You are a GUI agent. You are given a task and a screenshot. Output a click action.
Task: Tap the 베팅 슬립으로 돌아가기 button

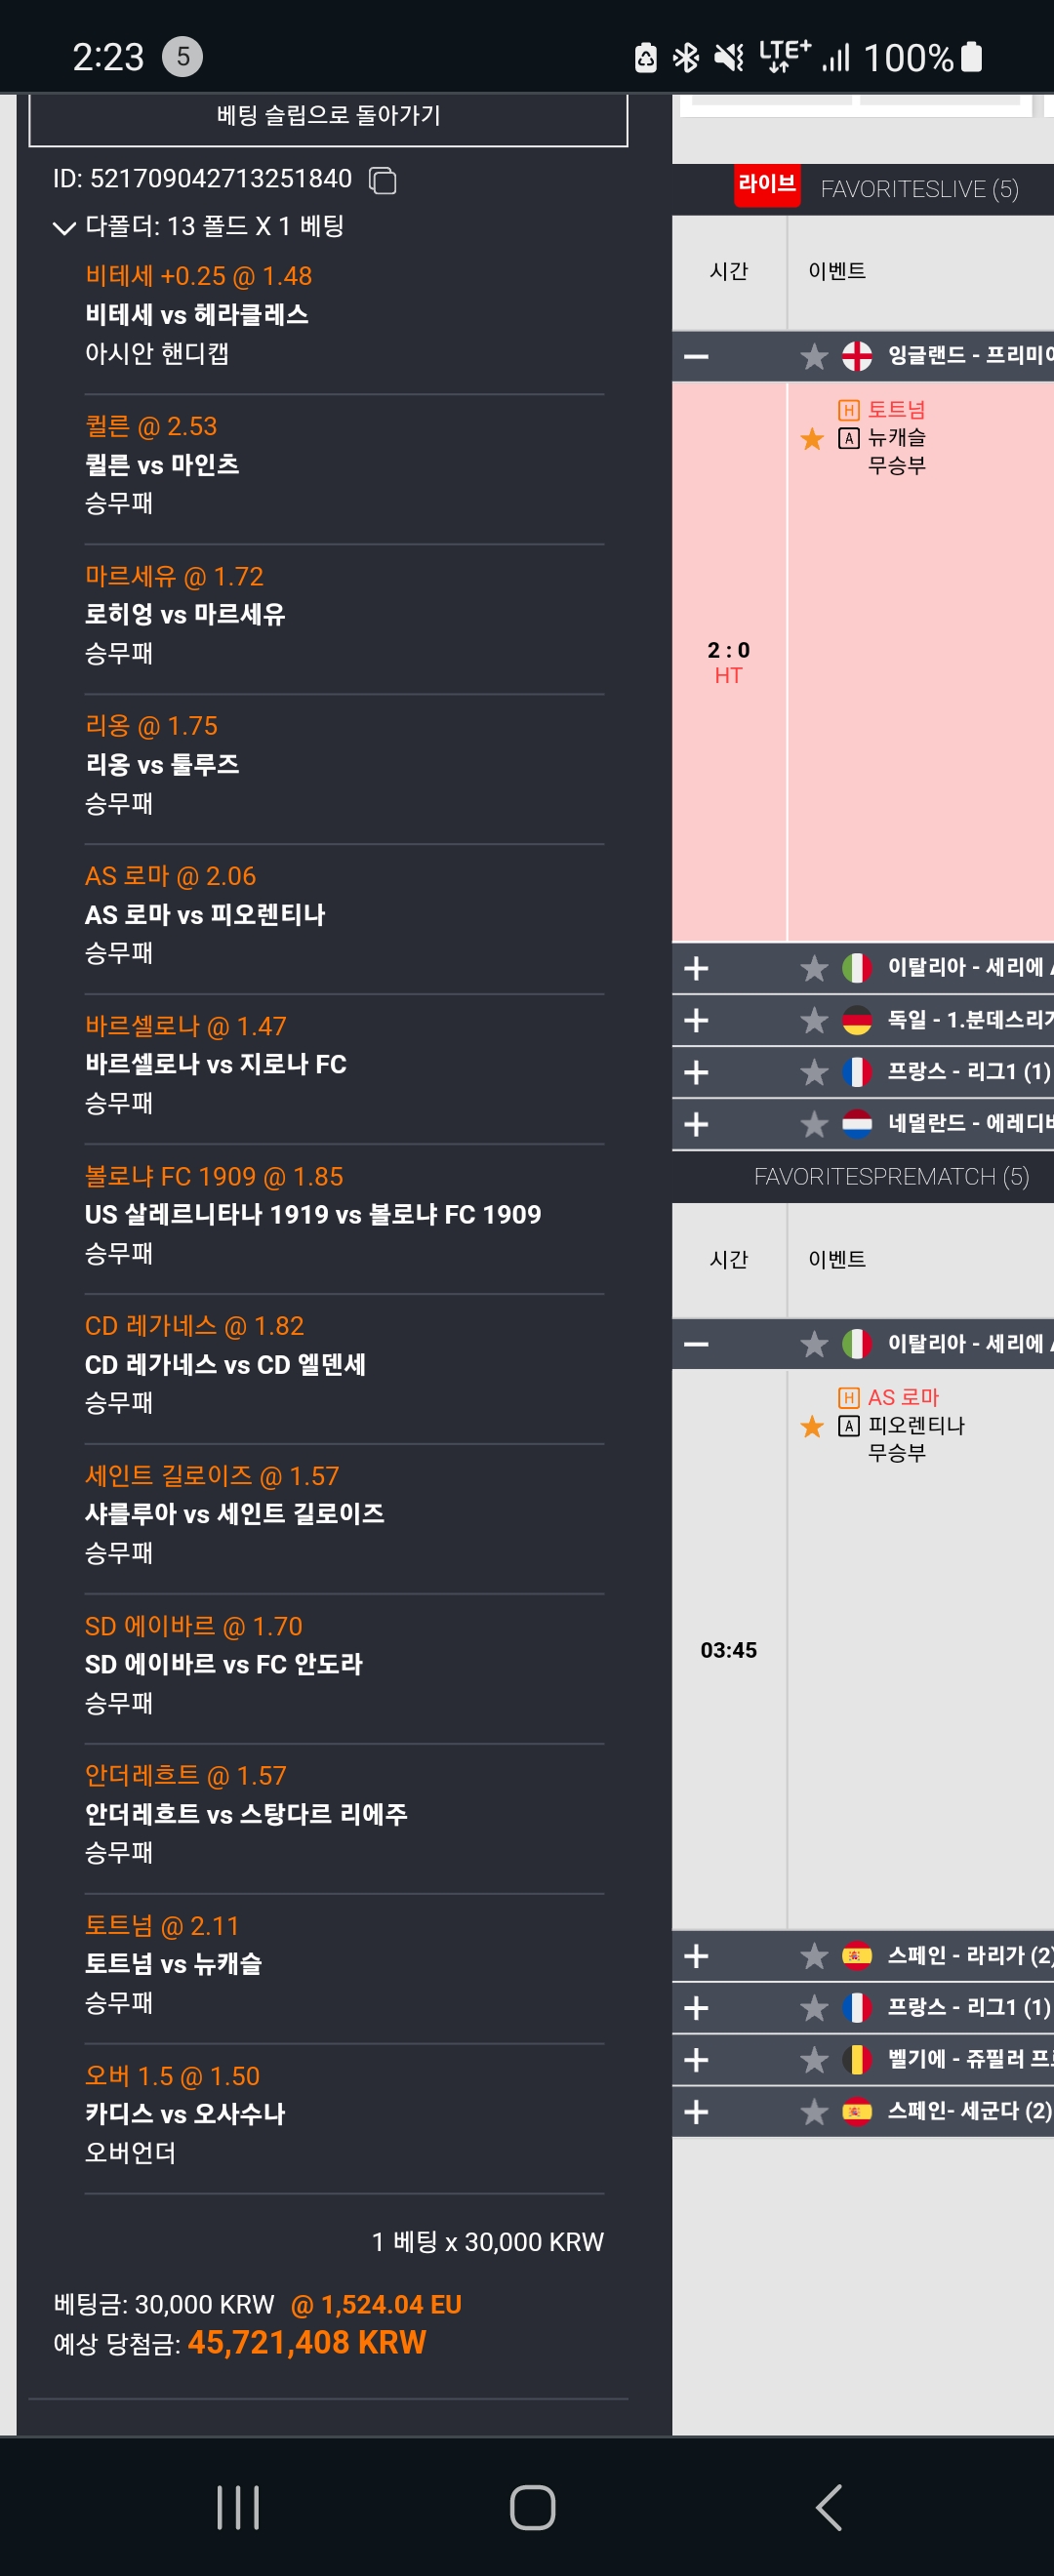[x=328, y=117]
